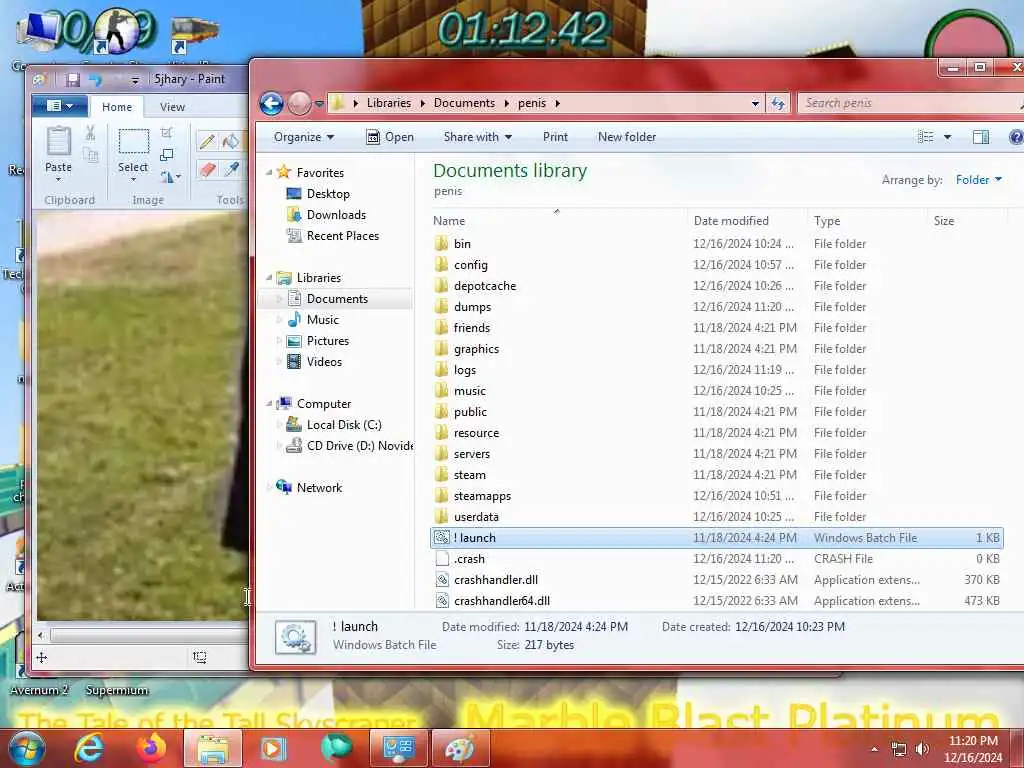Image resolution: width=1024 pixels, height=768 pixels.
Task: Open the Rotate dropdown in Paint
Action: 170,176
